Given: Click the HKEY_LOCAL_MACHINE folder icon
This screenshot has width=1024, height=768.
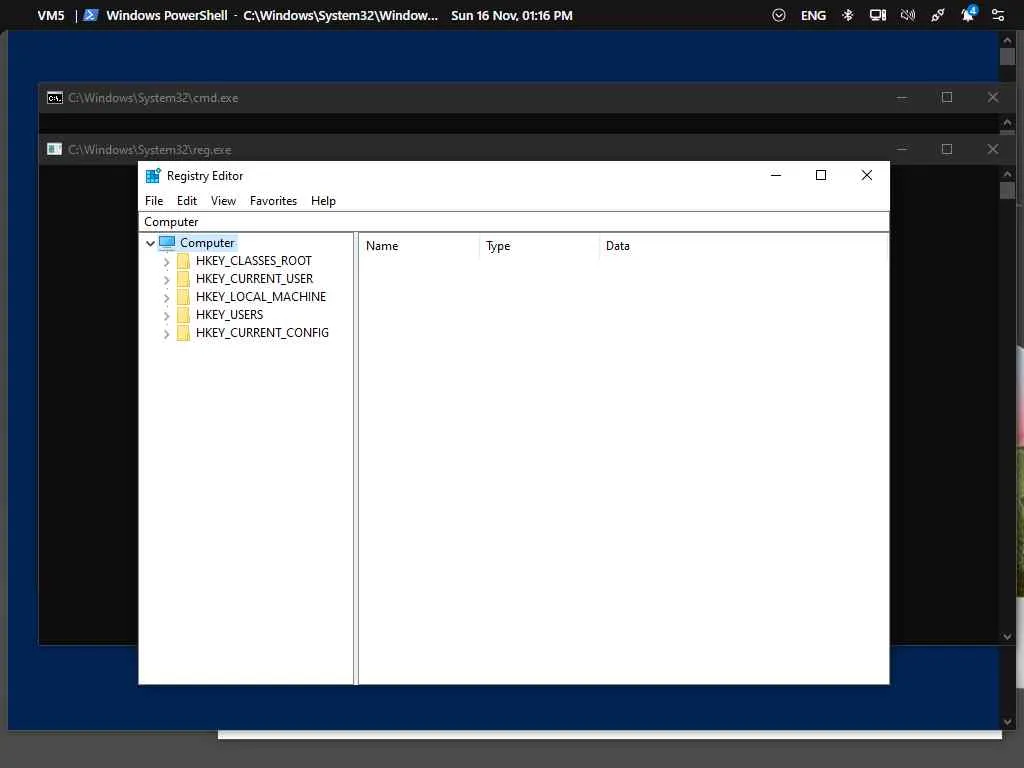Looking at the screenshot, I should [x=184, y=297].
